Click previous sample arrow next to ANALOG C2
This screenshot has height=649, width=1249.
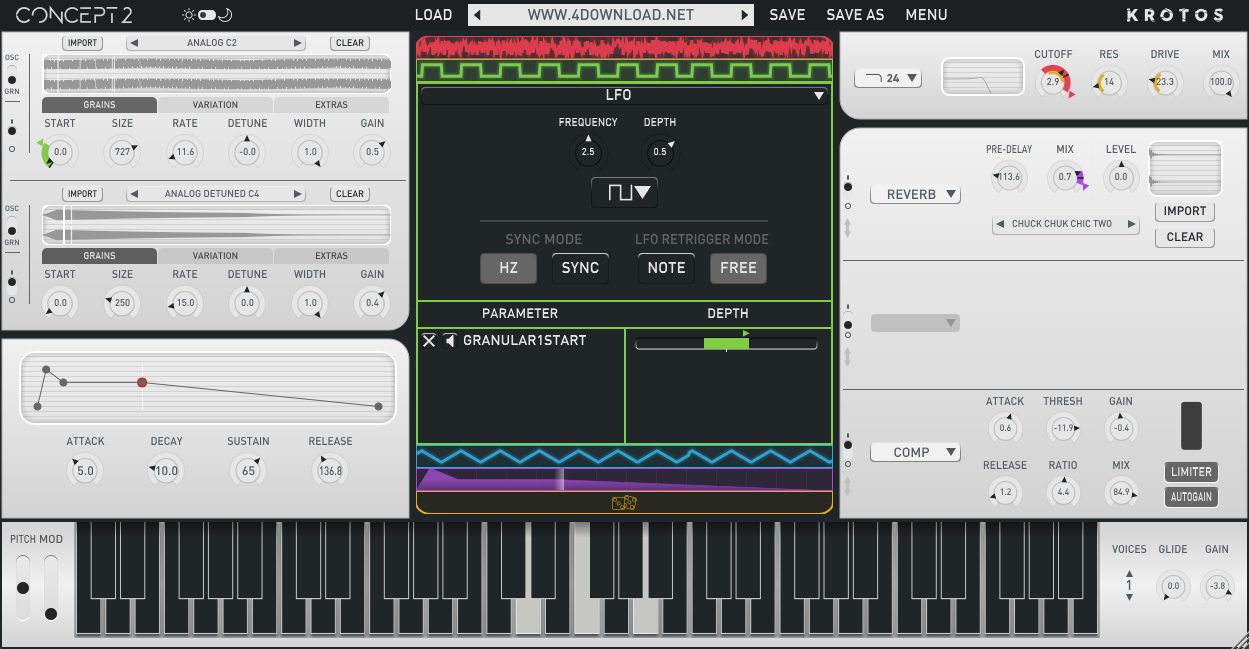[x=136, y=43]
